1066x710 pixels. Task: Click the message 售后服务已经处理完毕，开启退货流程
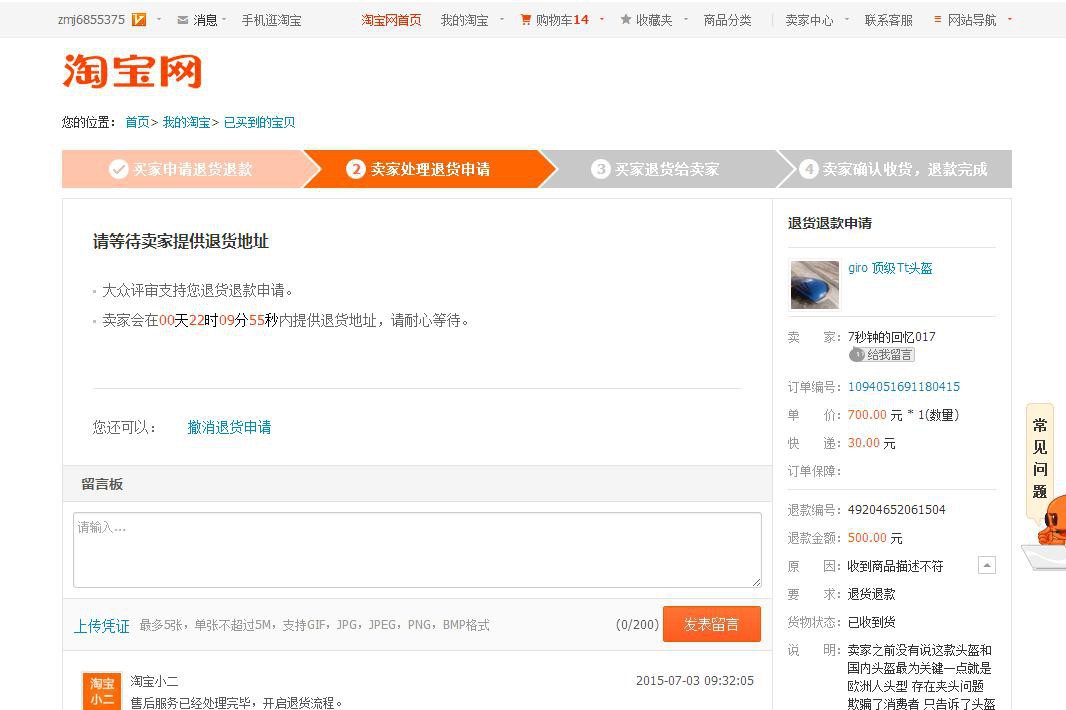coord(237,703)
